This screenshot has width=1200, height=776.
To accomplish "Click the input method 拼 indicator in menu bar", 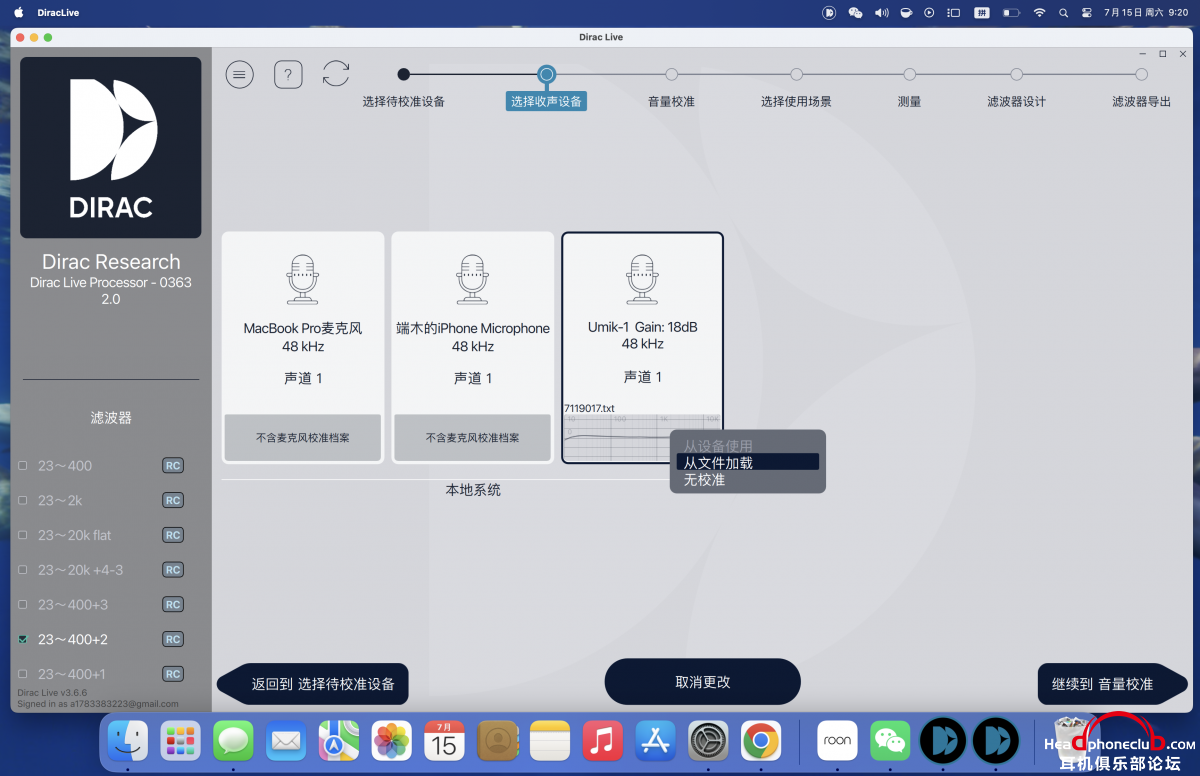I will tap(980, 13).
